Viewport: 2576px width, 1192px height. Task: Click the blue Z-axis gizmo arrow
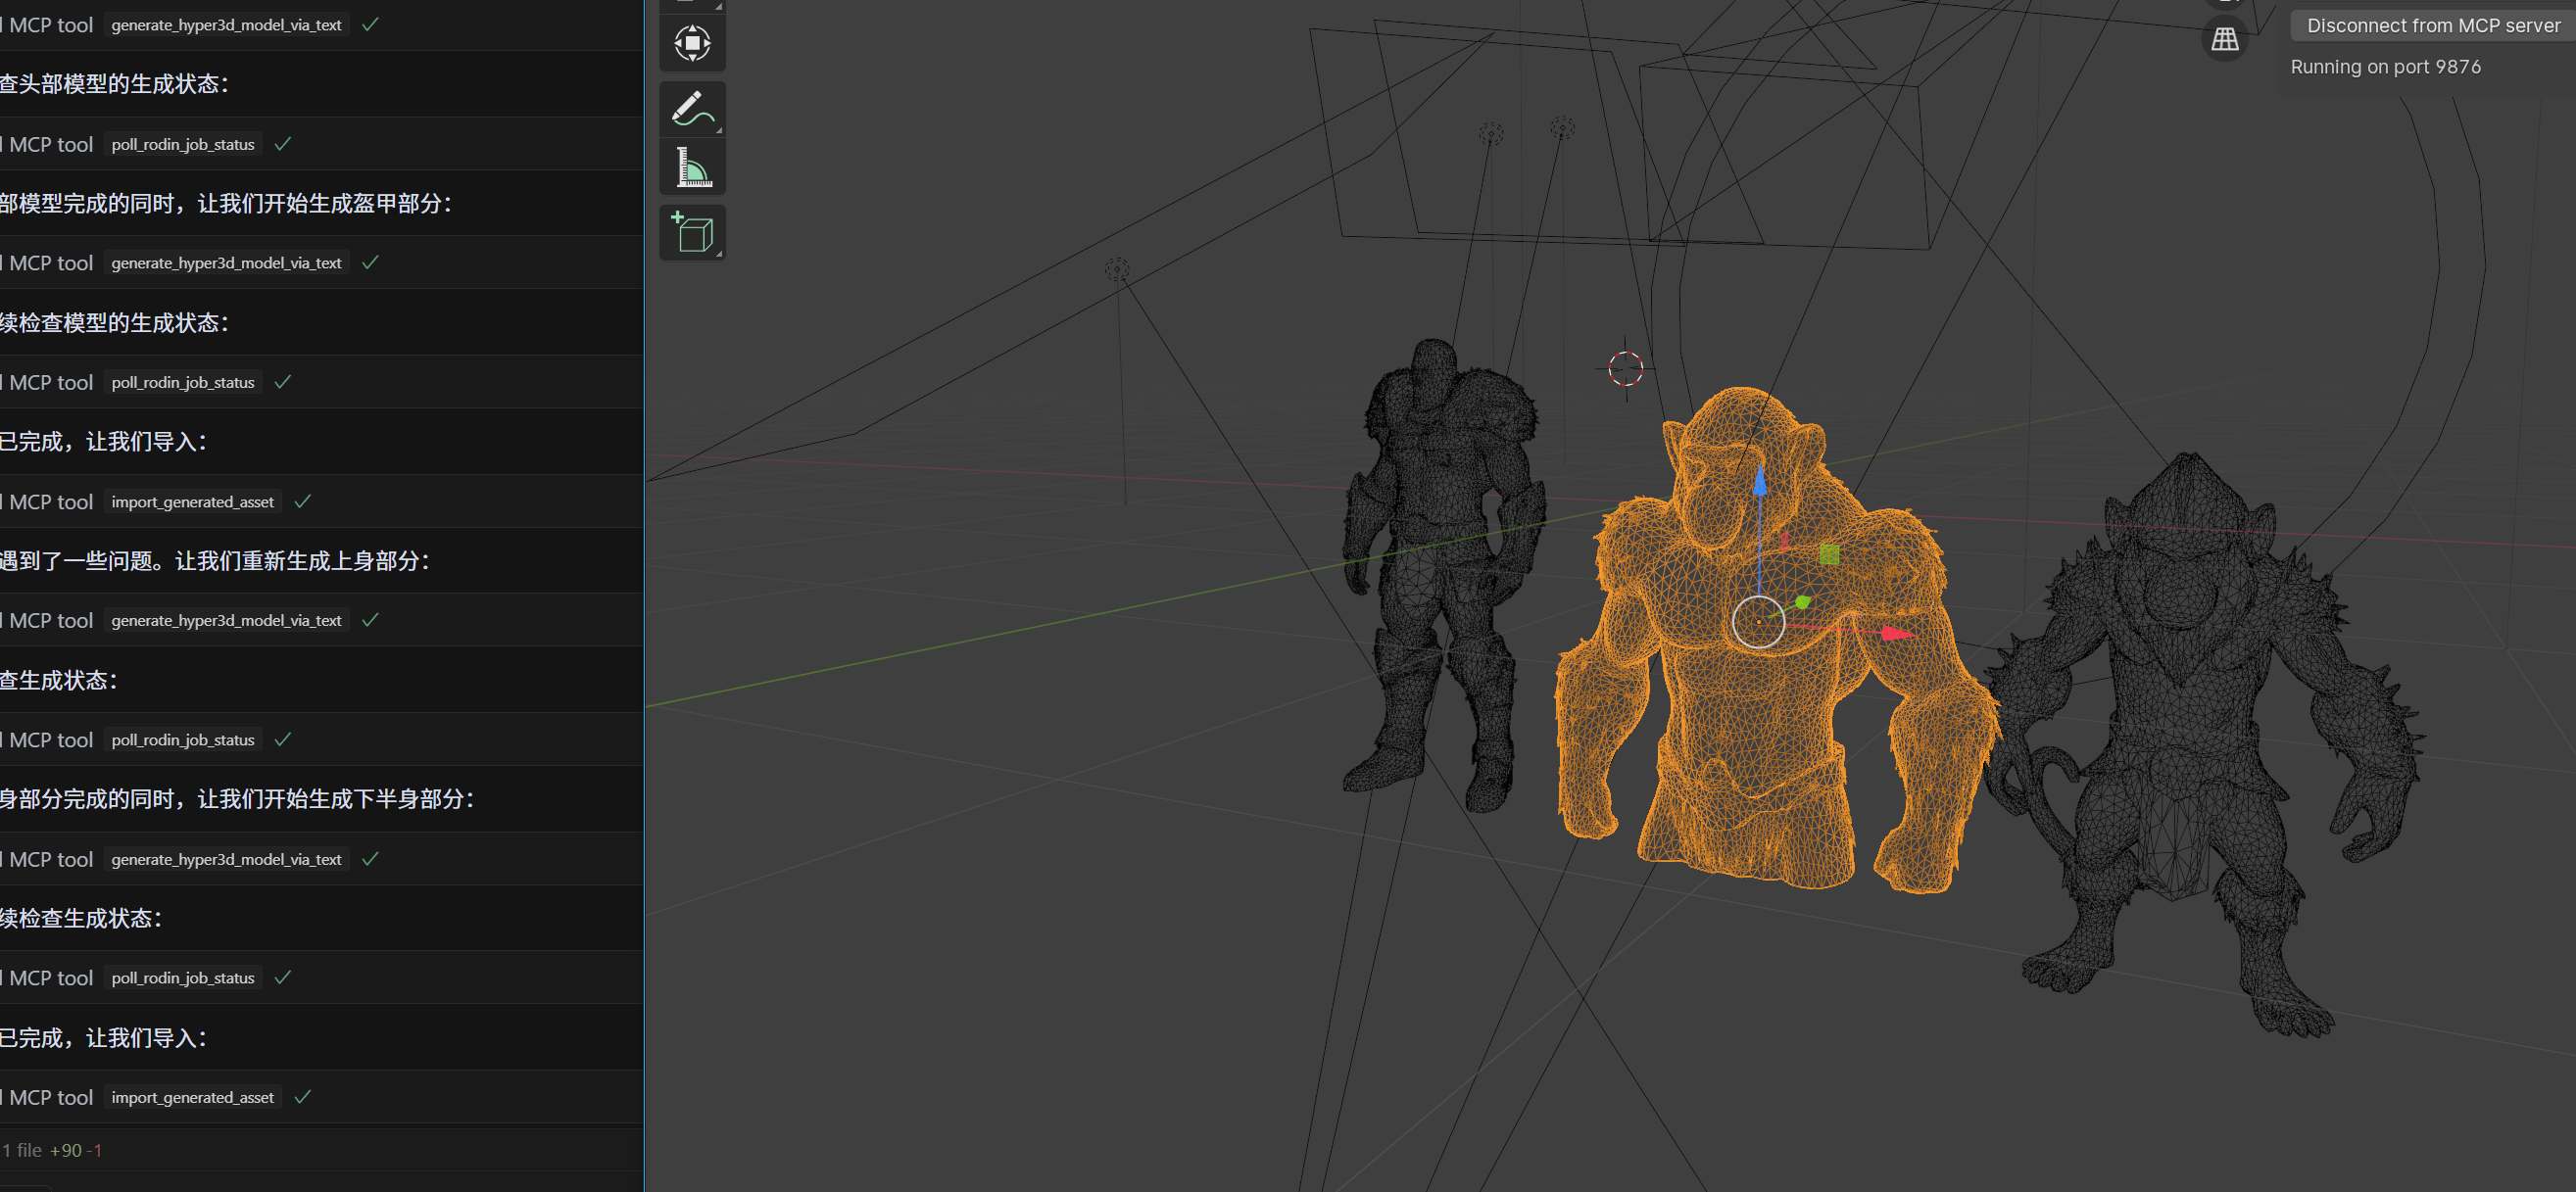pyautogui.click(x=1759, y=484)
